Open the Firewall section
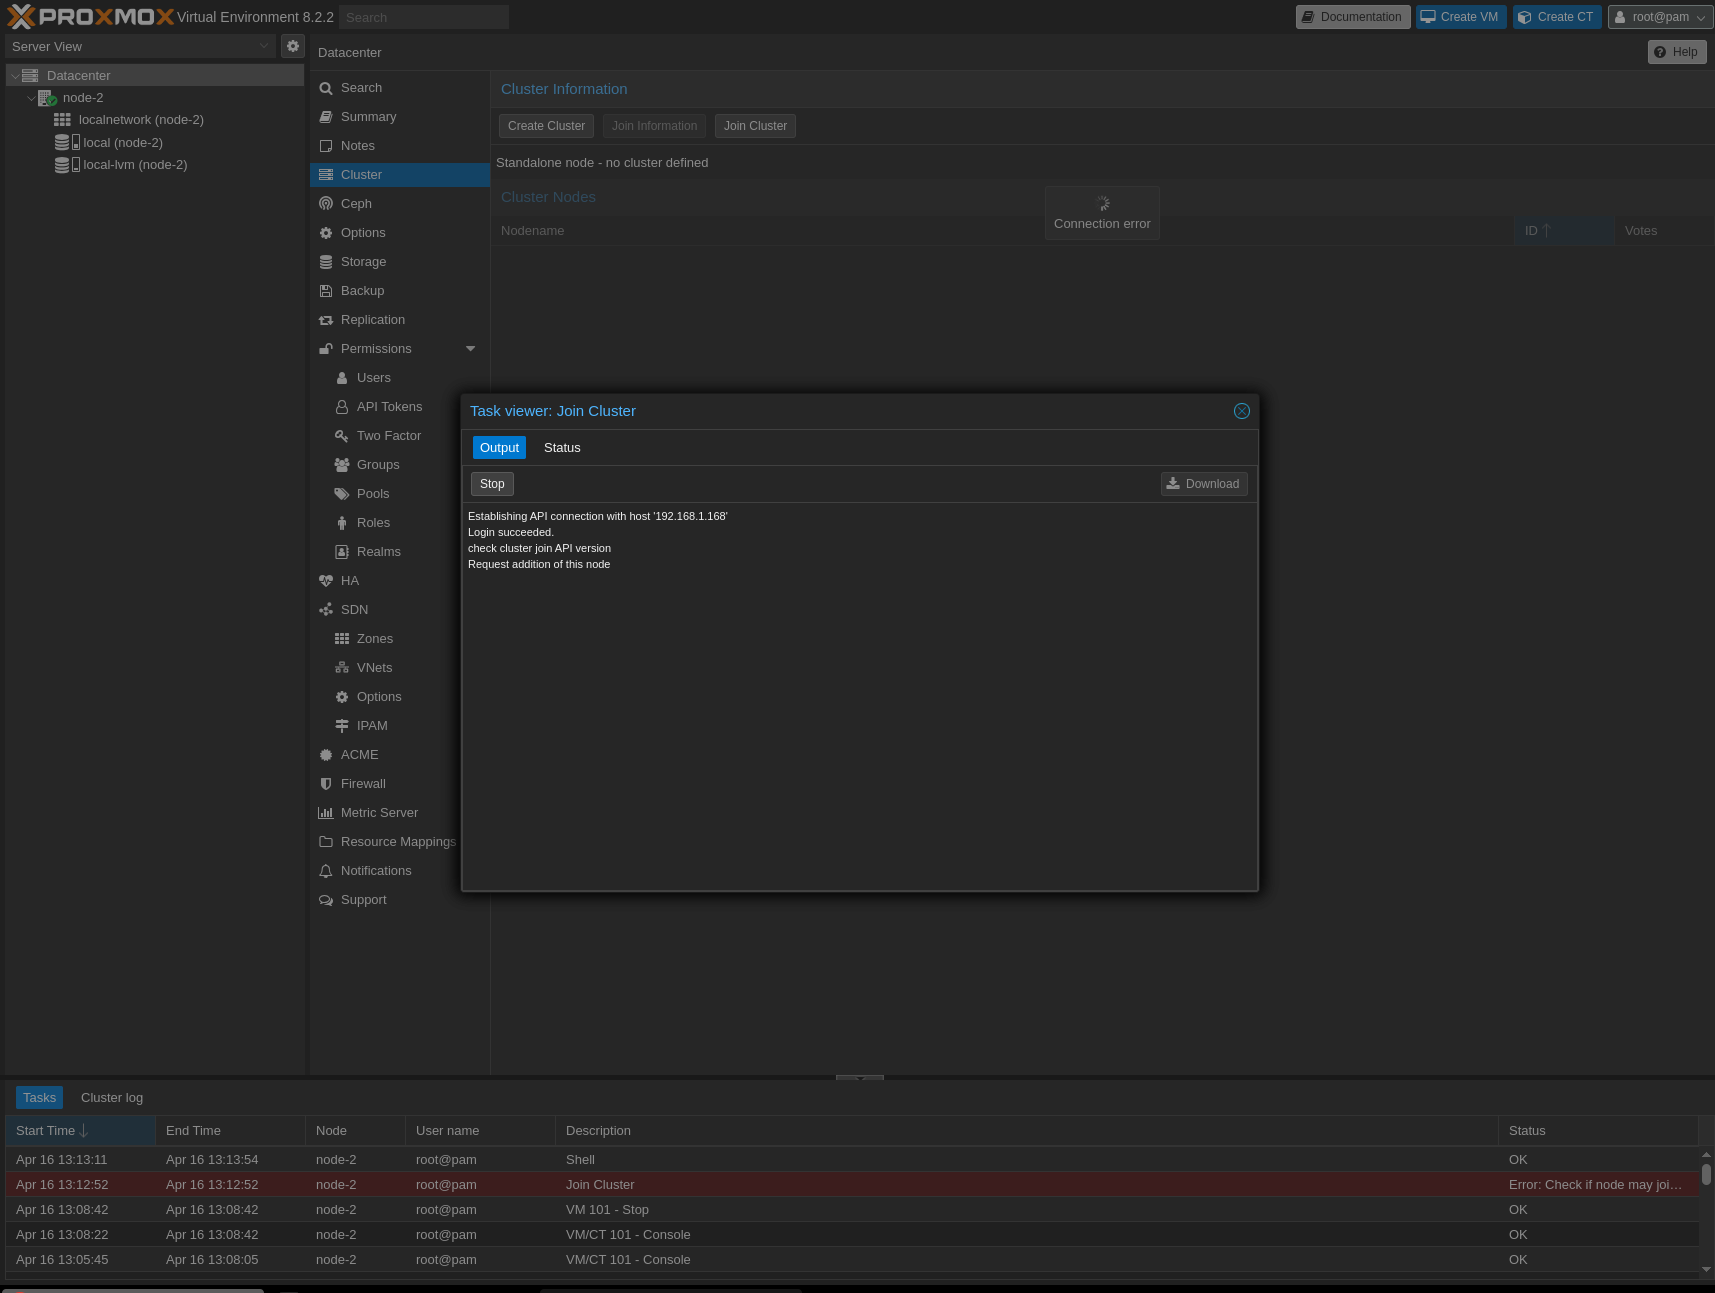 click(x=362, y=783)
